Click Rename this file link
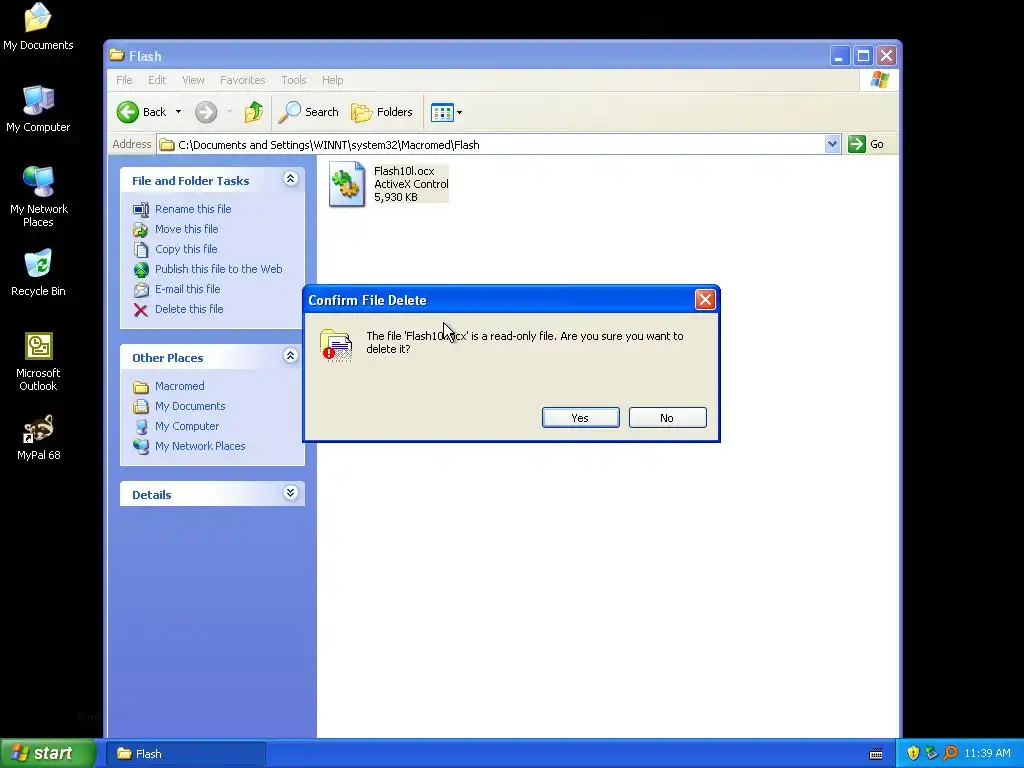 click(x=193, y=209)
